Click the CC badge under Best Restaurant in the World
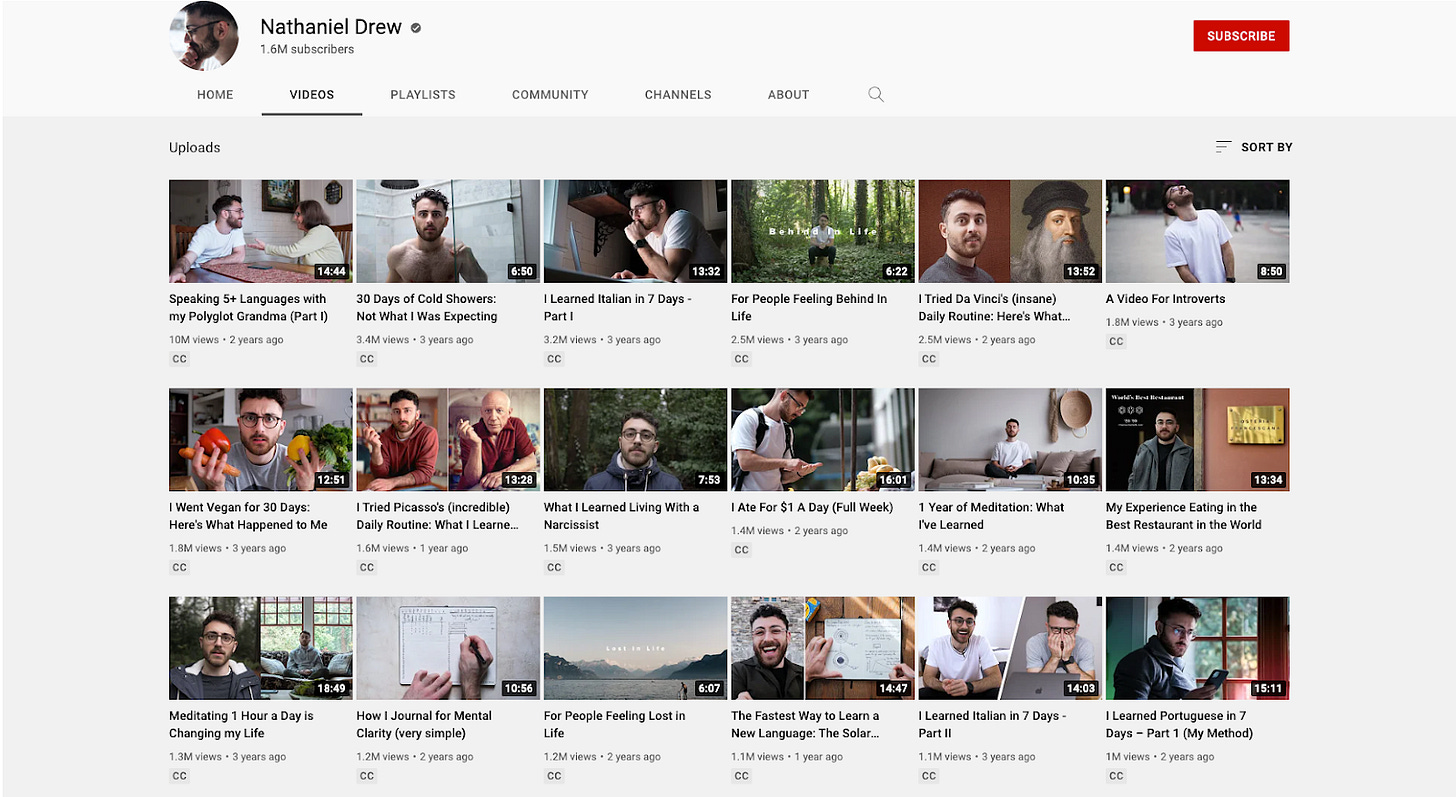 point(1116,567)
